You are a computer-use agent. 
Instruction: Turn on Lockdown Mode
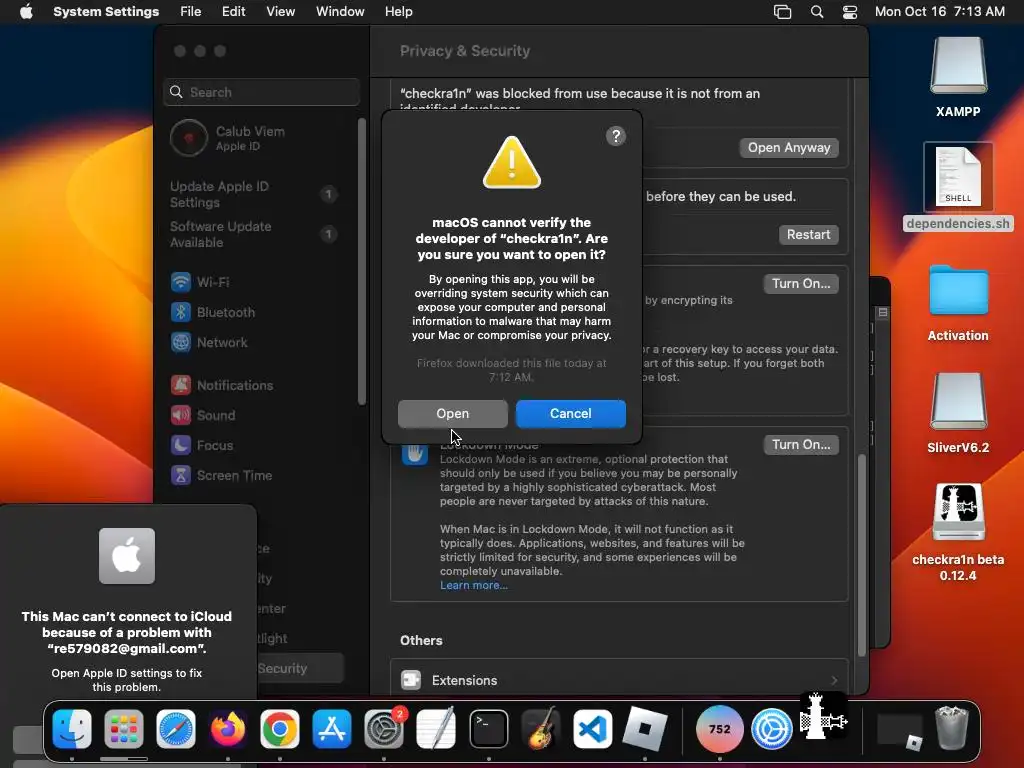801,445
